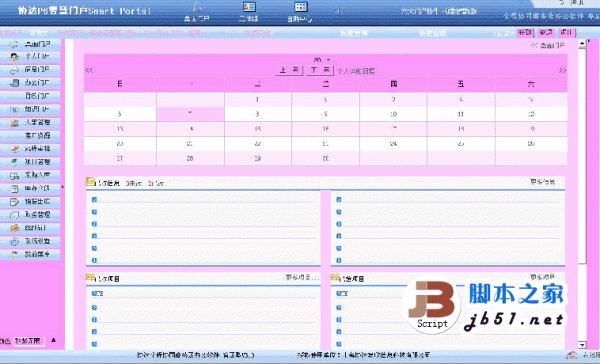Screen dimensions: 600x364
Task: Click the highlighted pink calendar cell
Action: (x=190, y=114)
